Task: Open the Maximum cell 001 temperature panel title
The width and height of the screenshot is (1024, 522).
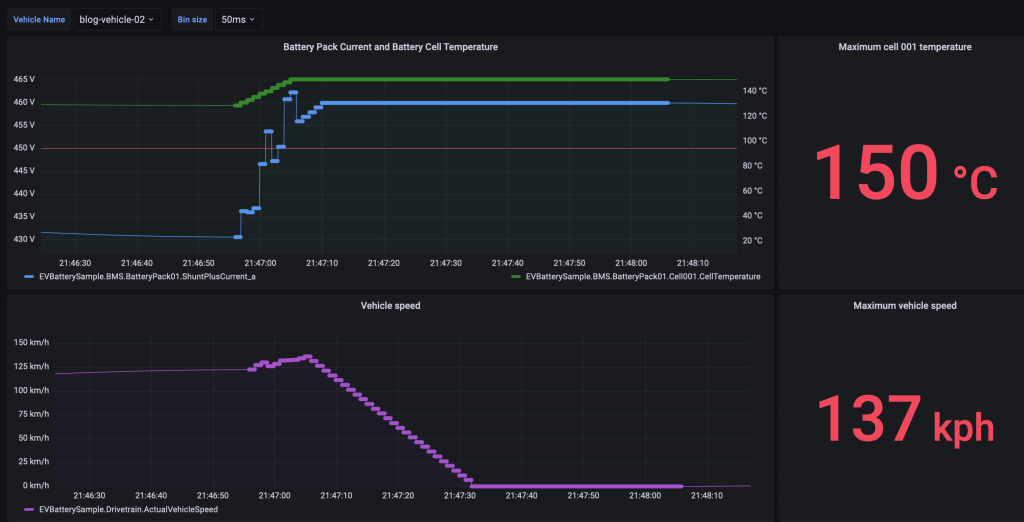Action: [x=904, y=47]
